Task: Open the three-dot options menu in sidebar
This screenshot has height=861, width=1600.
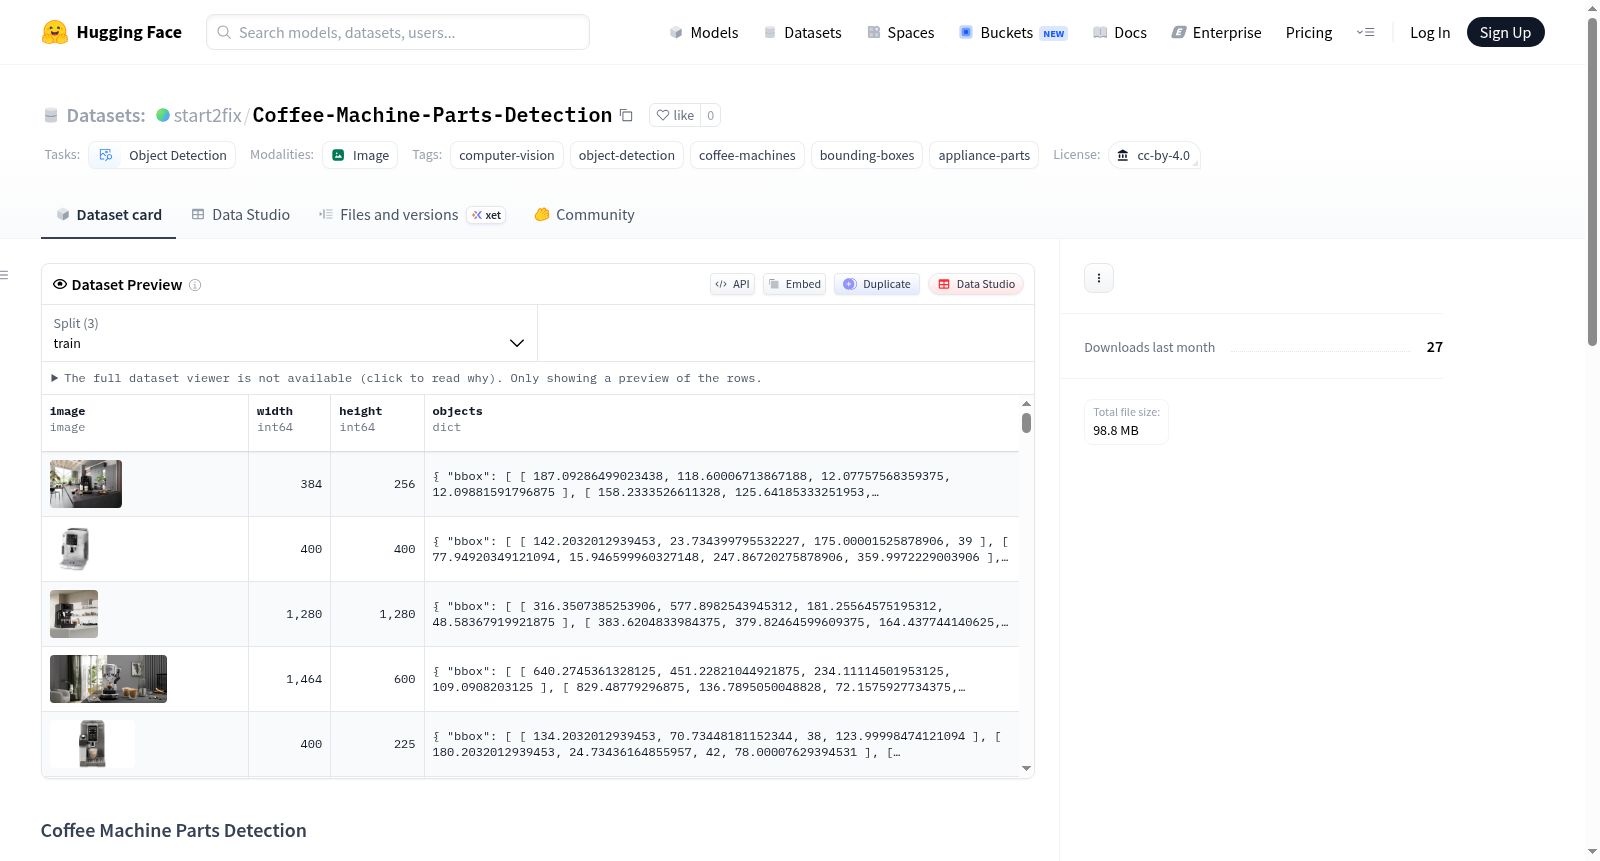Action: (1099, 278)
